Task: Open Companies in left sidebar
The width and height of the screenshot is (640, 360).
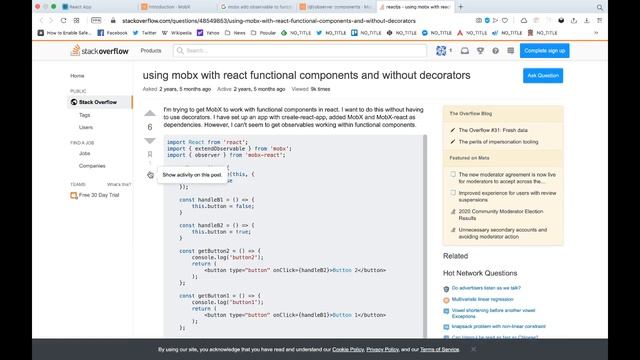Action: tap(92, 166)
